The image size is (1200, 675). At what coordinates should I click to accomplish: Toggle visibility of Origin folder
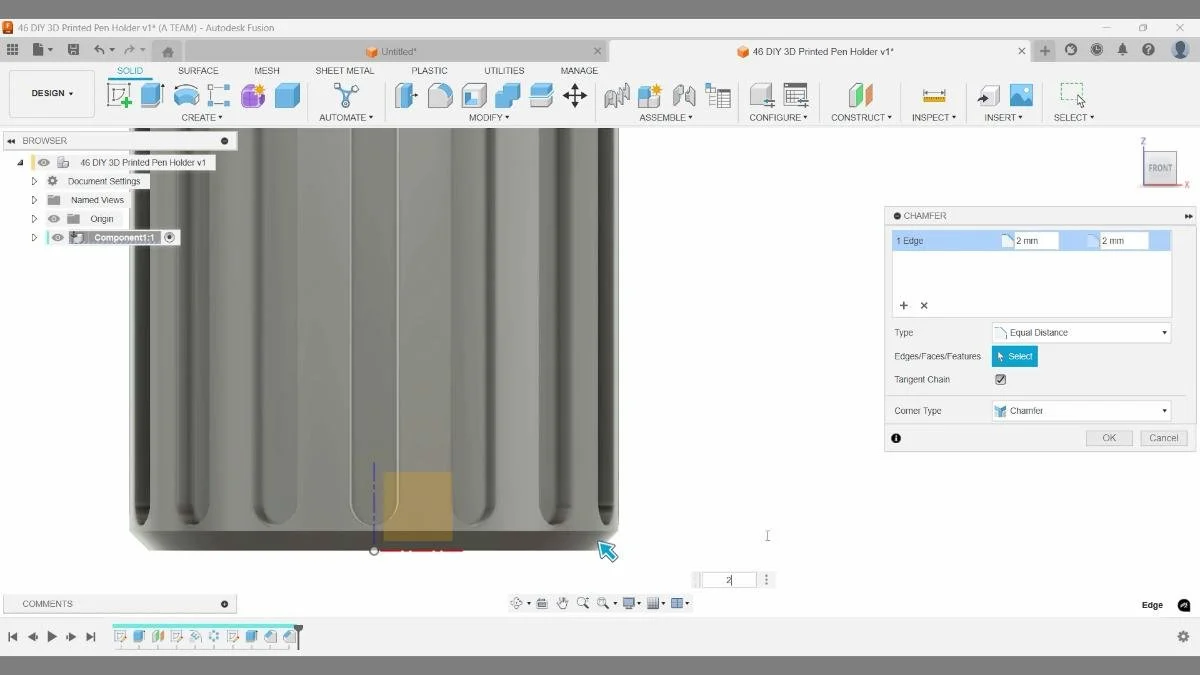(54, 219)
